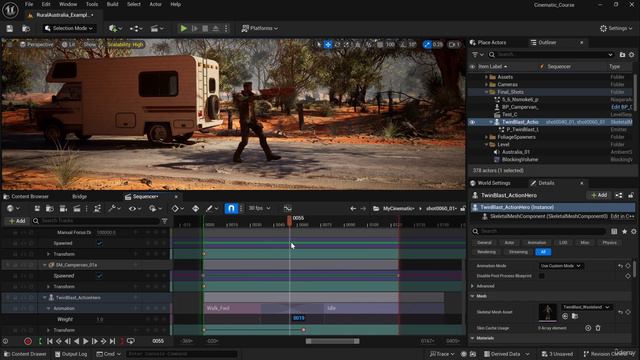Click the Add track button in Sequencer
The width and height of the screenshot is (640, 360).
tap(17, 221)
